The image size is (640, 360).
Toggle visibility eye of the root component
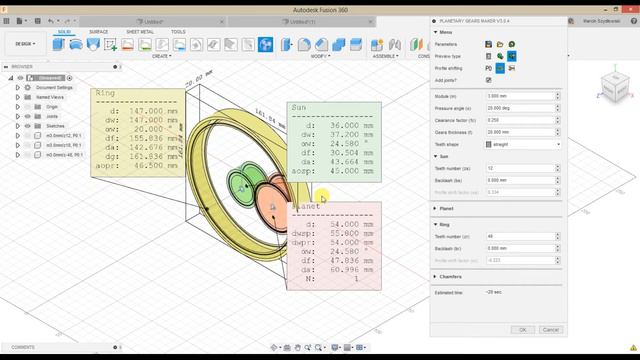(20, 78)
